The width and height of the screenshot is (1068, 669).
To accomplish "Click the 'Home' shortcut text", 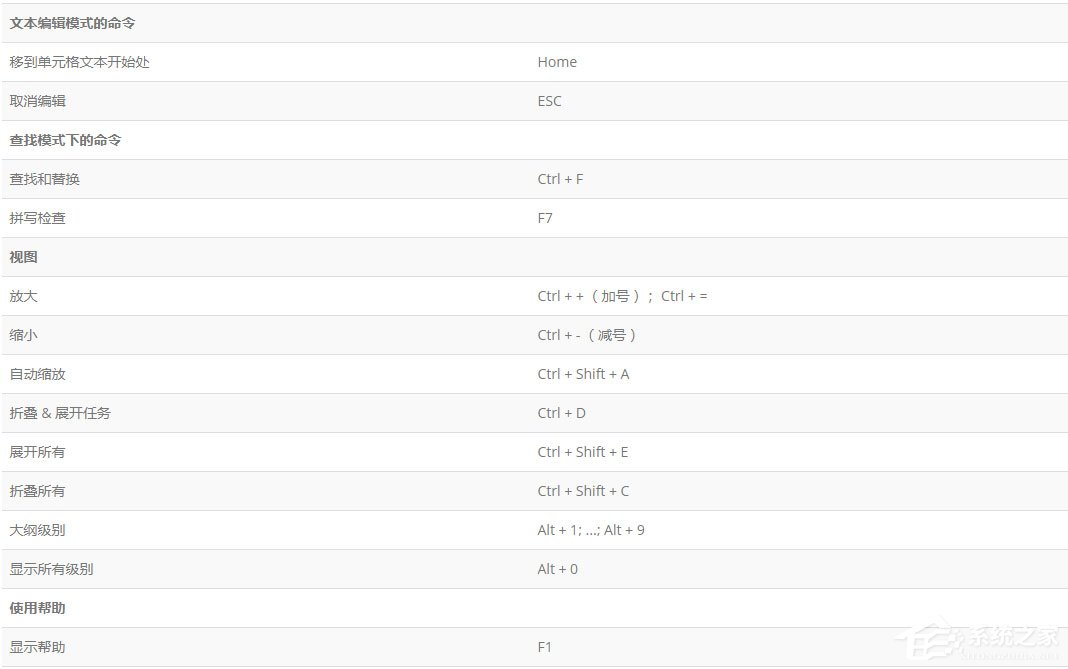I will (x=557, y=62).
